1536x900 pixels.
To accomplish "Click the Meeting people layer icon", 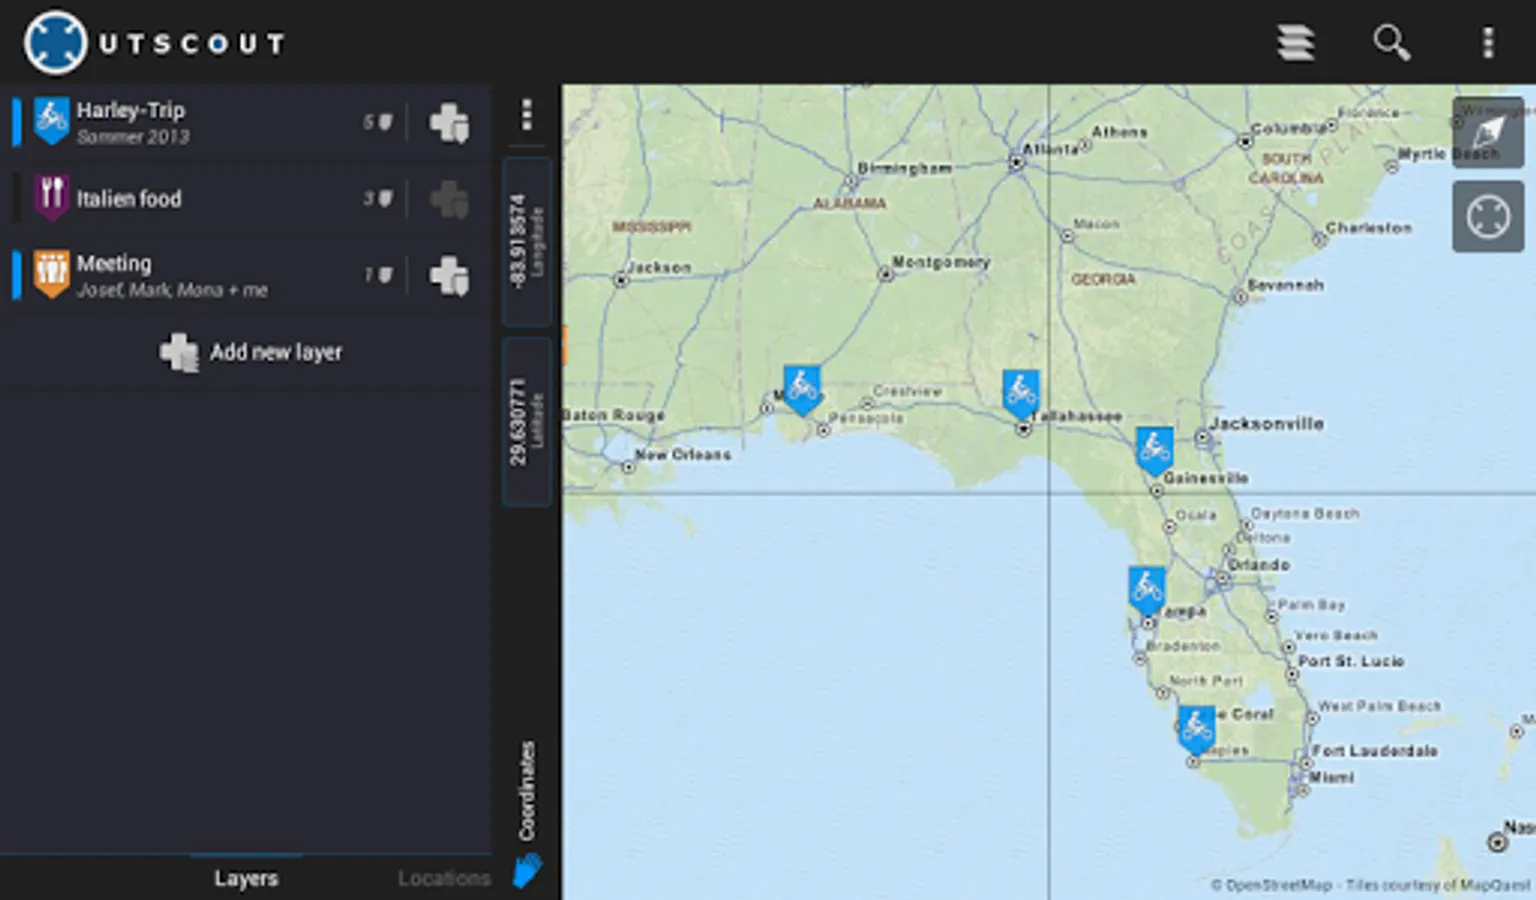I will (x=52, y=274).
